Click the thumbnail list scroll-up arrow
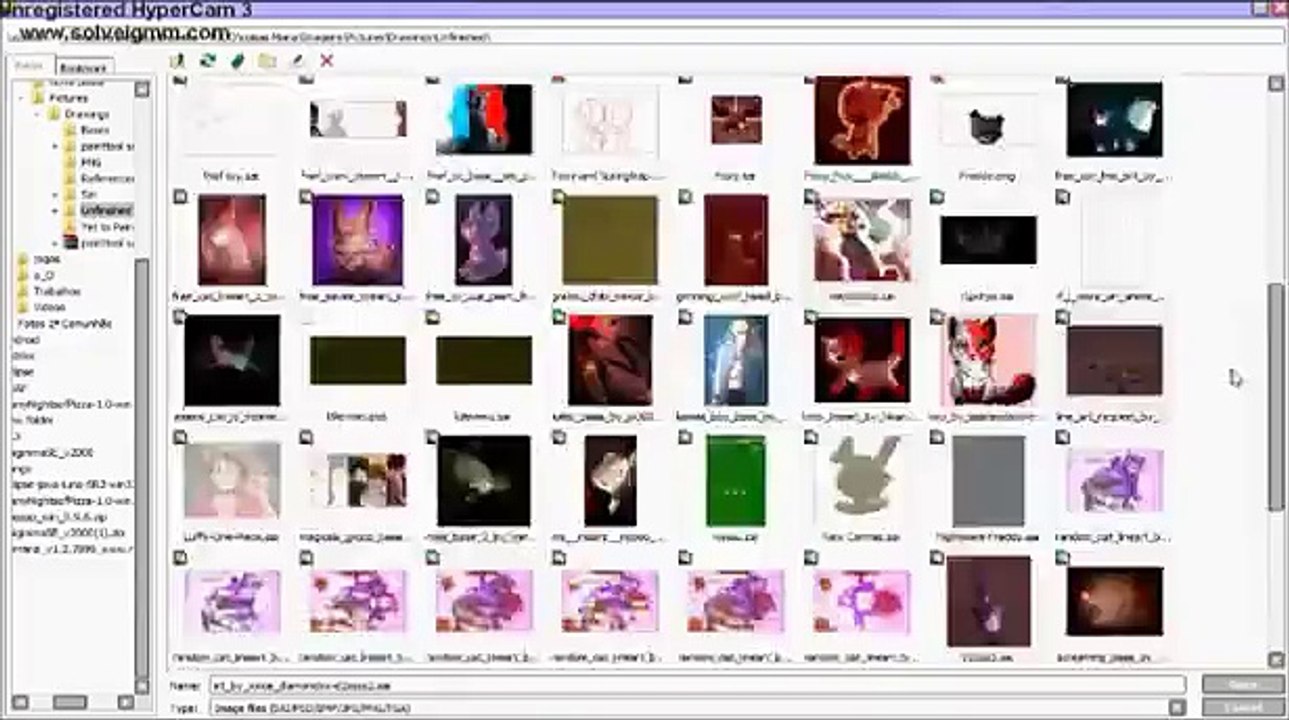The width and height of the screenshot is (1289, 720). [x=1276, y=84]
